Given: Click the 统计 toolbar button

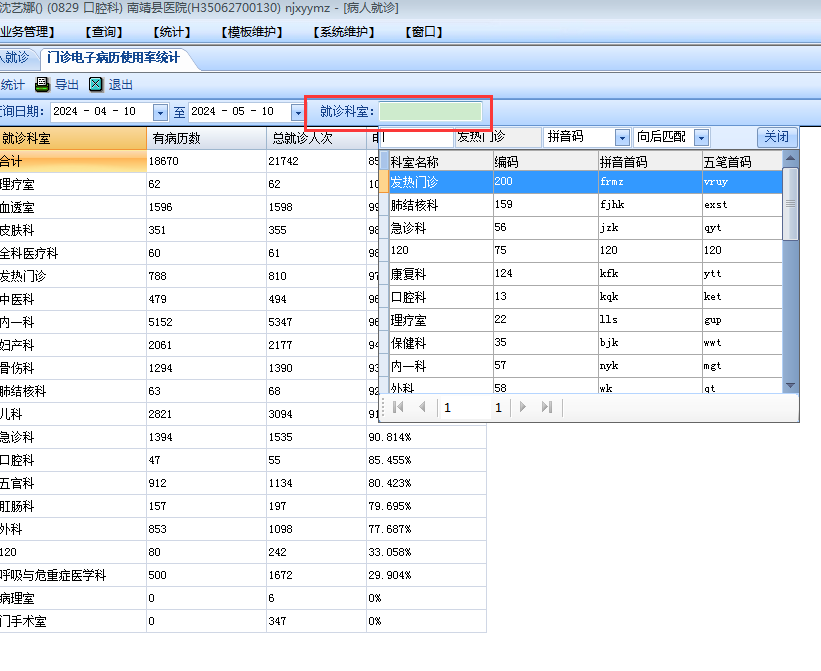Looking at the screenshot, I should point(13,84).
